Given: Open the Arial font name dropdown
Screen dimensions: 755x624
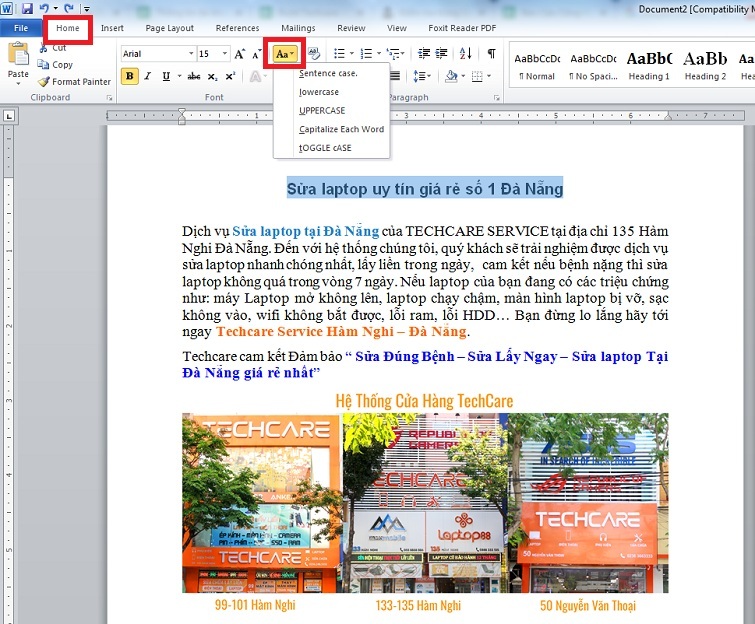Looking at the screenshot, I should click(191, 53).
